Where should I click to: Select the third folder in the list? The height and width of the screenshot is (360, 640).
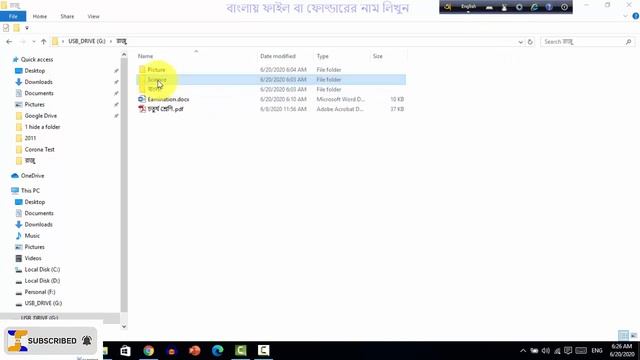click(x=155, y=89)
